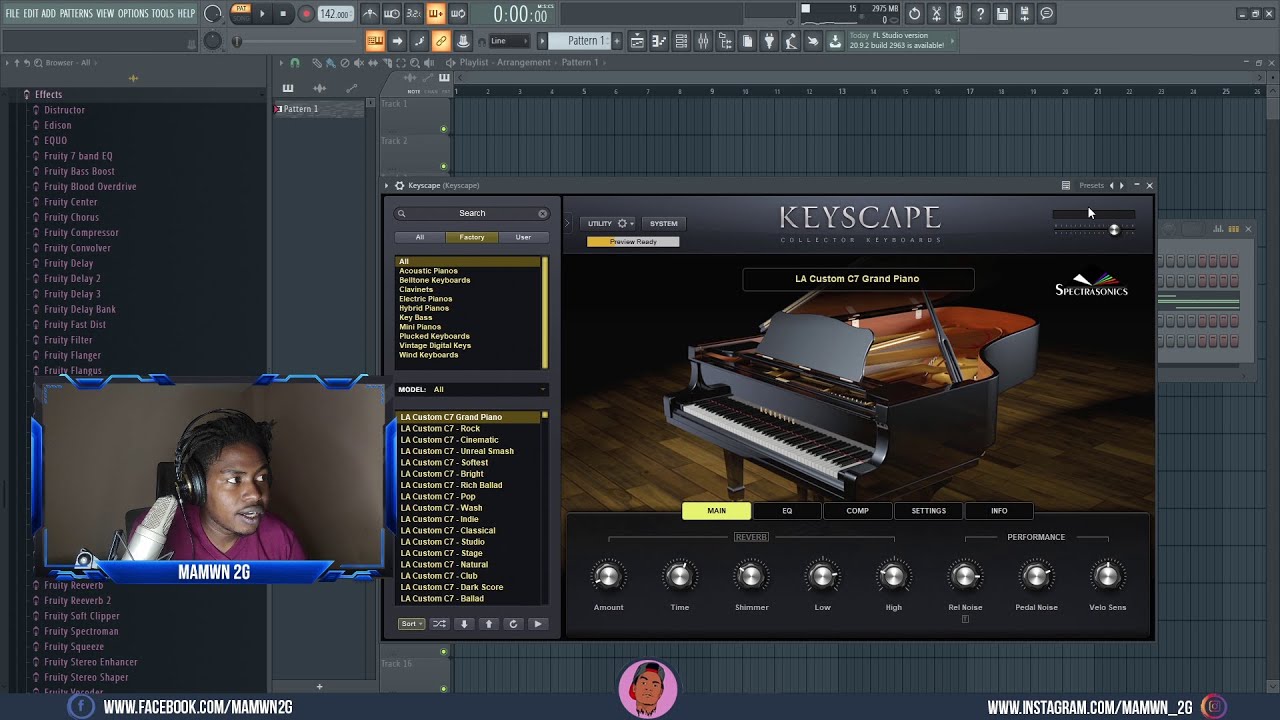Click the previous preset up-arrow icon
The image size is (1280, 720).
pyautogui.click(x=489, y=624)
